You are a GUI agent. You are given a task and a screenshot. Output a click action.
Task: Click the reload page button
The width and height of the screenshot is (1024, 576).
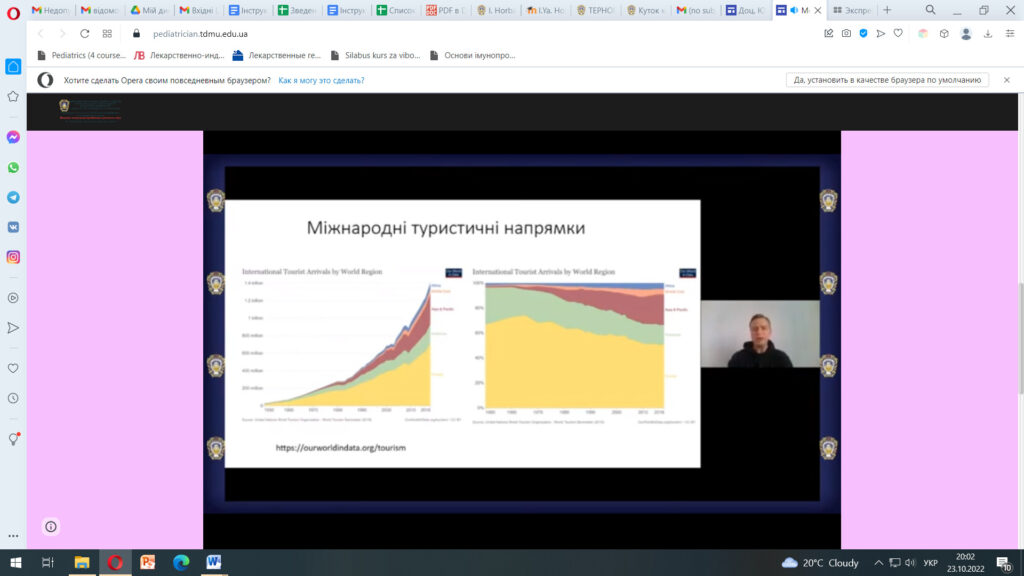click(85, 33)
